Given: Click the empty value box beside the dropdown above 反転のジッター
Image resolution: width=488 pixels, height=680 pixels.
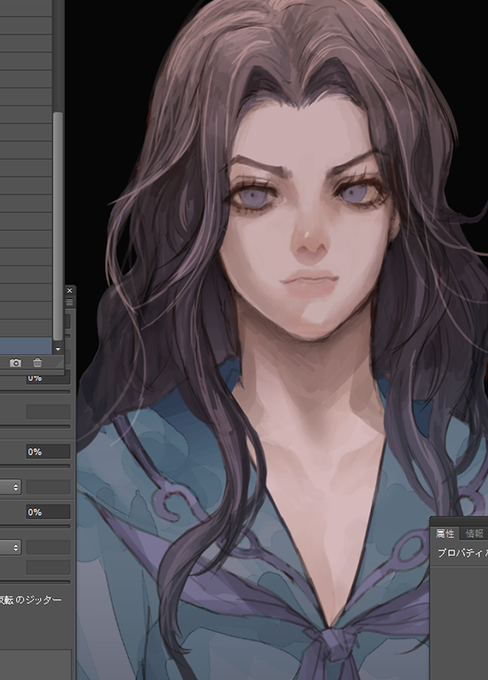Looking at the screenshot, I should click(x=48, y=547).
